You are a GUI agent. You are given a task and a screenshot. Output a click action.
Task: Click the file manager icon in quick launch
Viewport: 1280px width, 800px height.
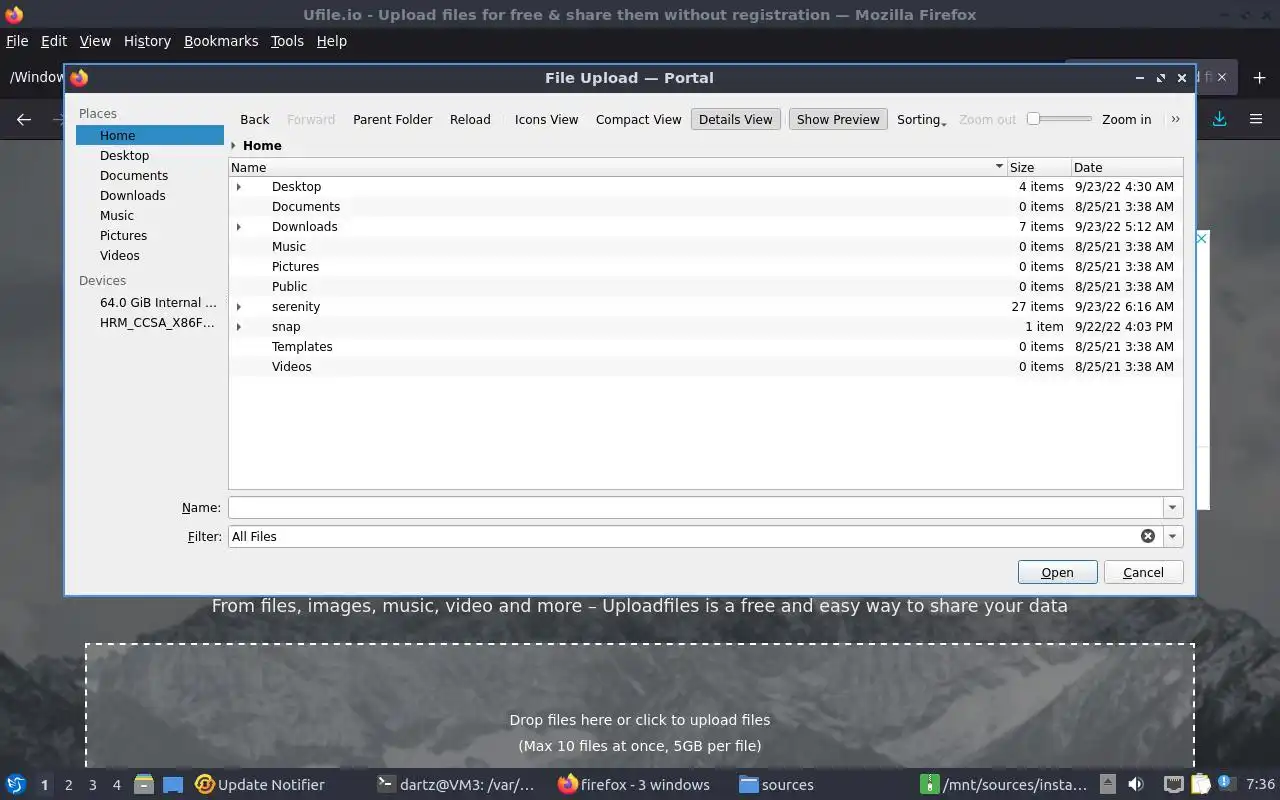[x=143, y=784]
